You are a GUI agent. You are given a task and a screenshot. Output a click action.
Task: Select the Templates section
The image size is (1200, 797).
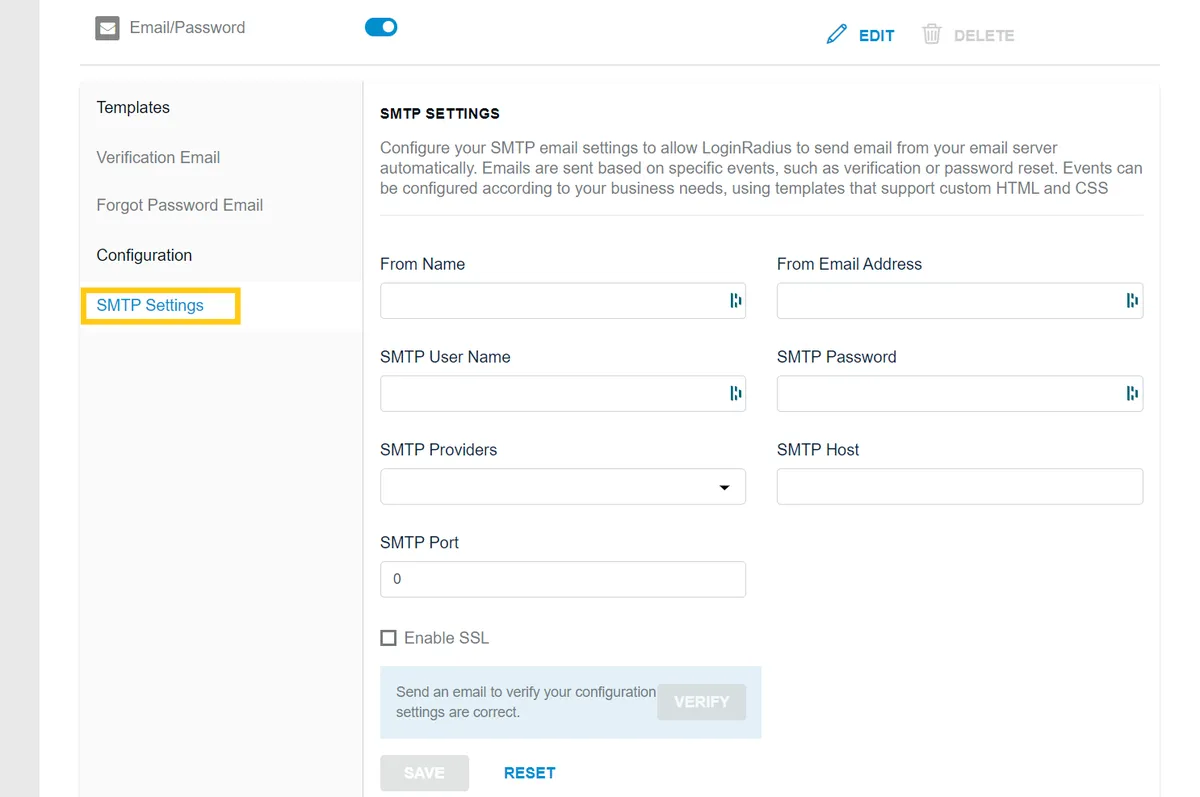[x=133, y=107]
